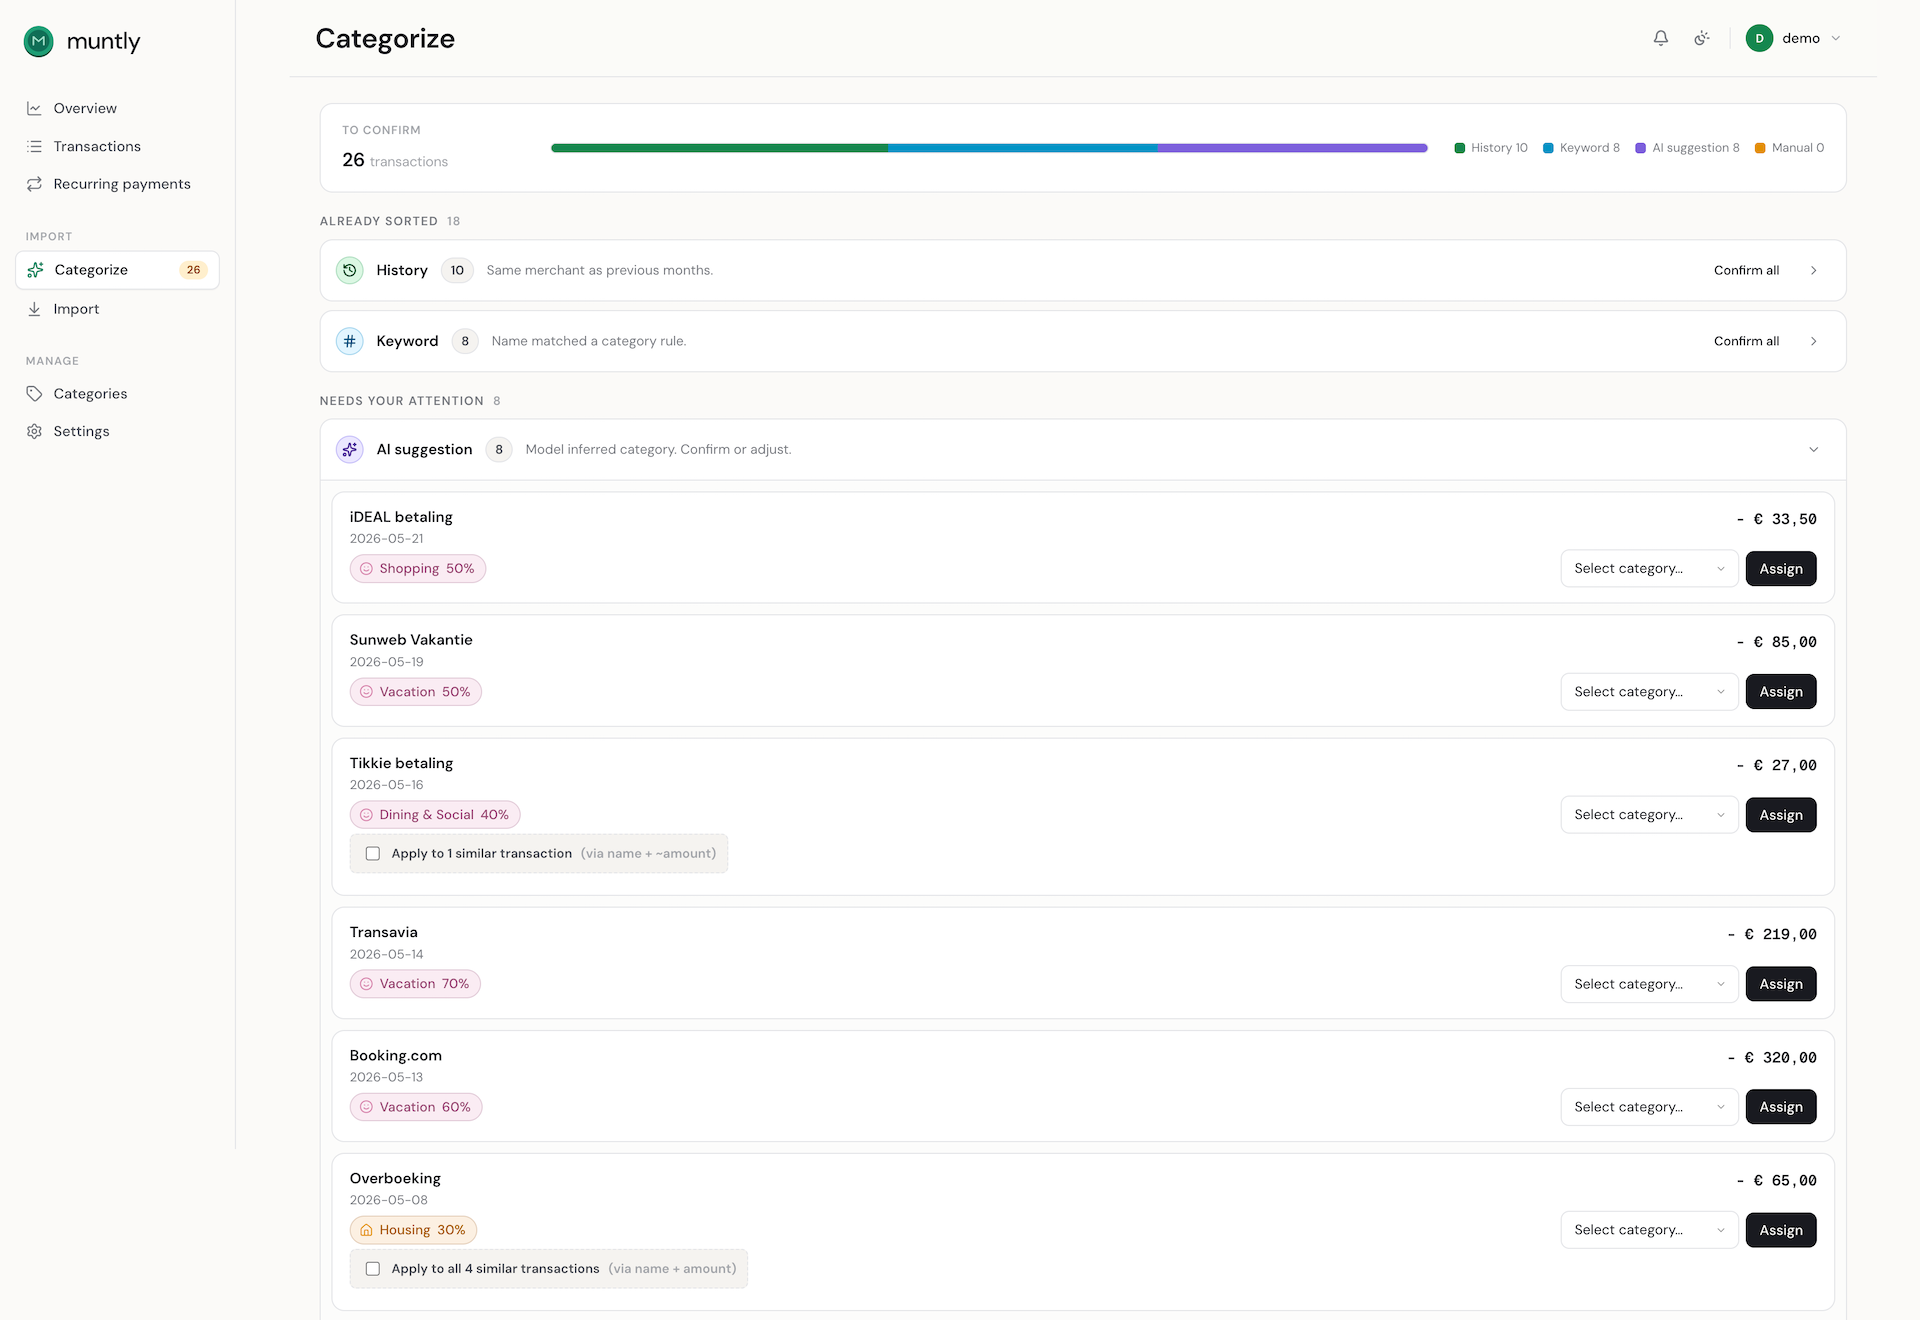The width and height of the screenshot is (1920, 1320).
Task: Click the purple AI suggestion progress segment
Action: [1292, 148]
